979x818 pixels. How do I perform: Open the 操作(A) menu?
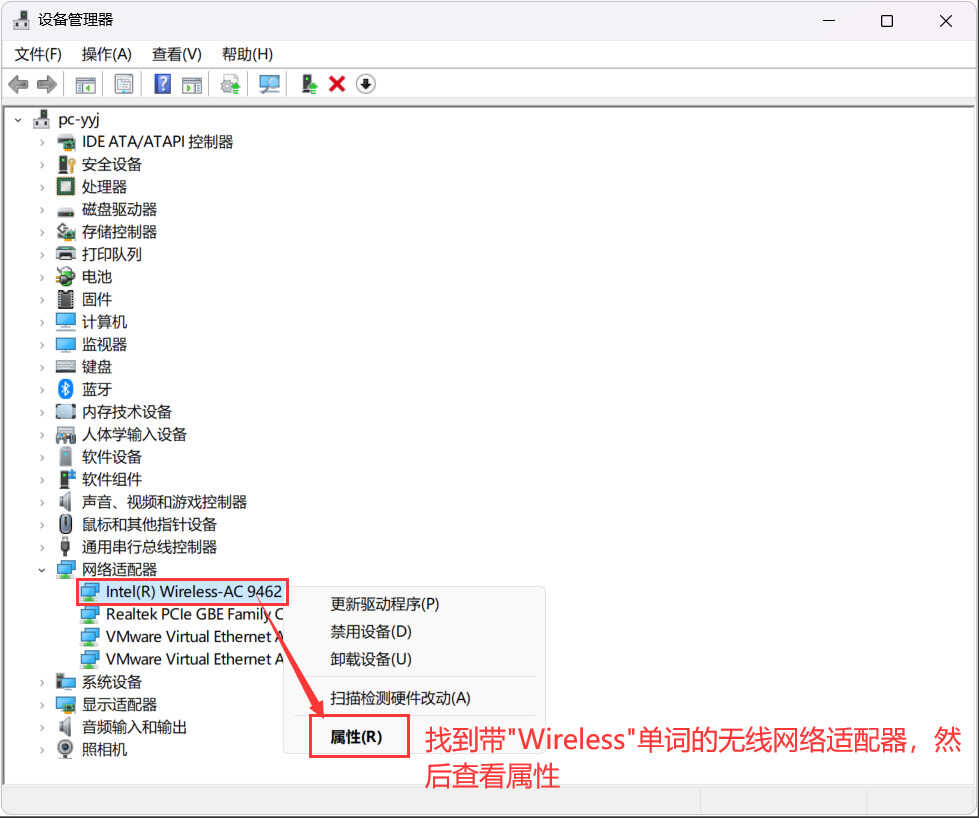[x=107, y=54]
